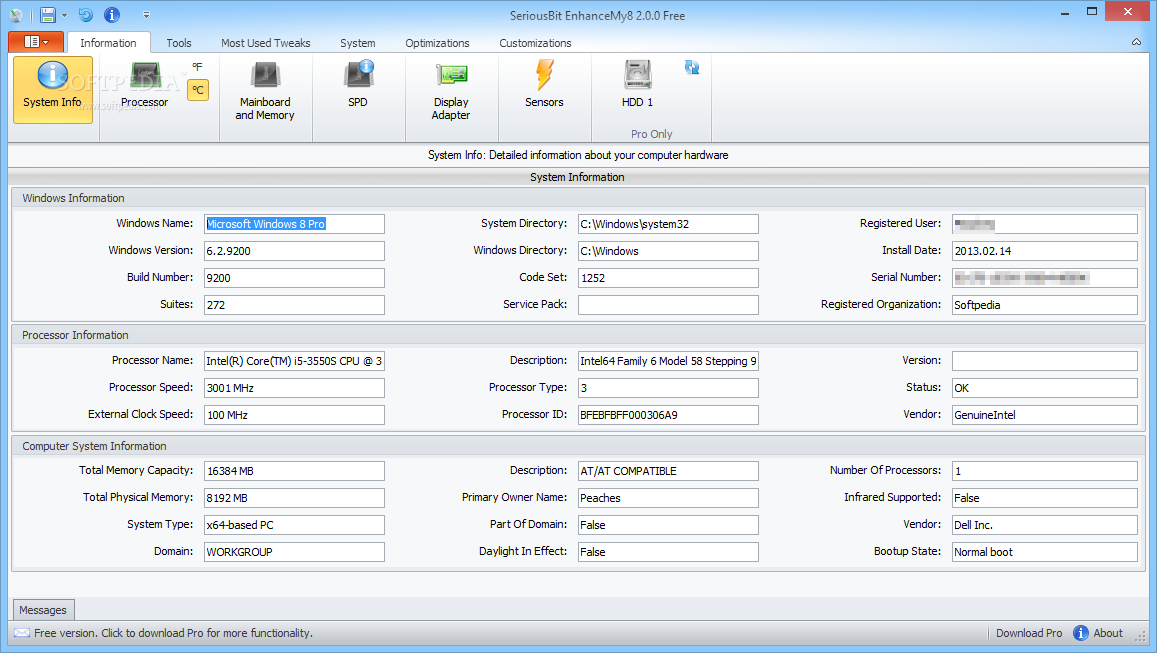
Task: Open the Messages tab at bottom
Action: tap(43, 609)
